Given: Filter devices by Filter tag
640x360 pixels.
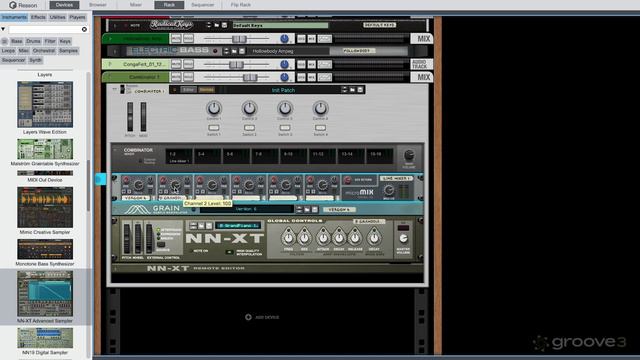Looking at the screenshot, I should [50, 41].
